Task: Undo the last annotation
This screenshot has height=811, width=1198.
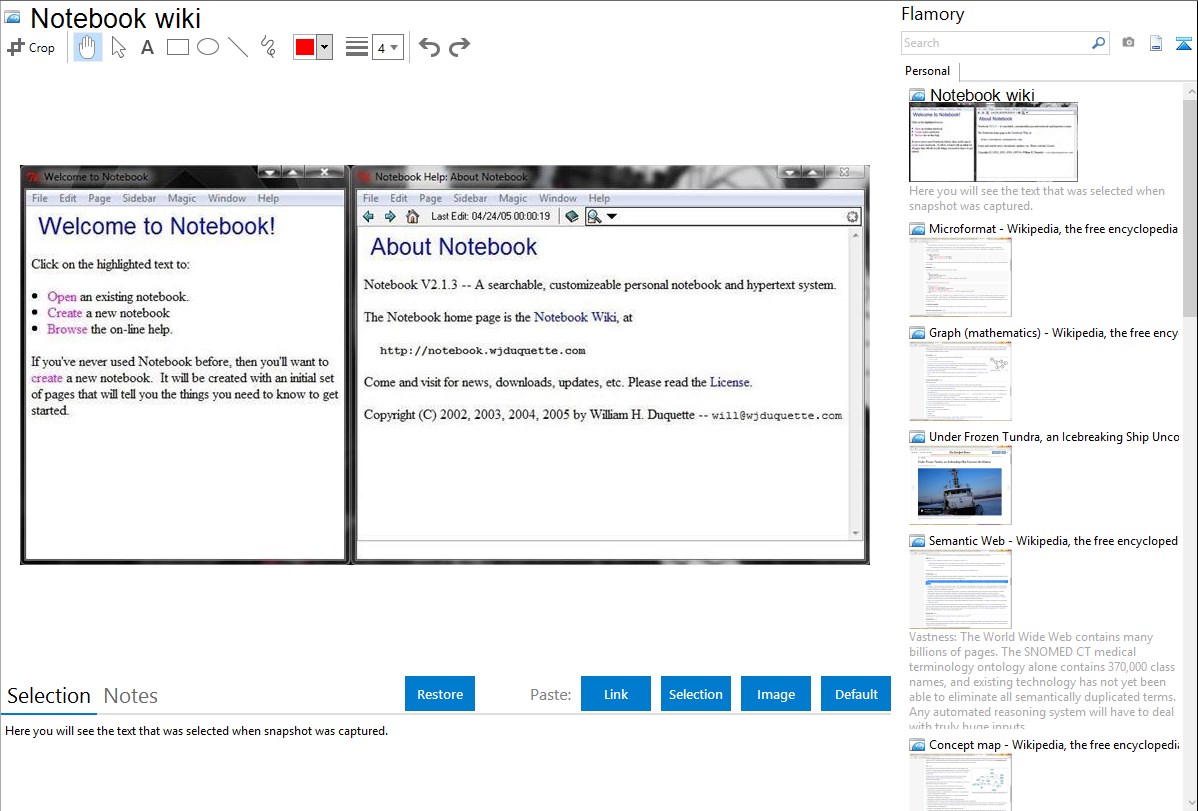Action: [x=429, y=47]
